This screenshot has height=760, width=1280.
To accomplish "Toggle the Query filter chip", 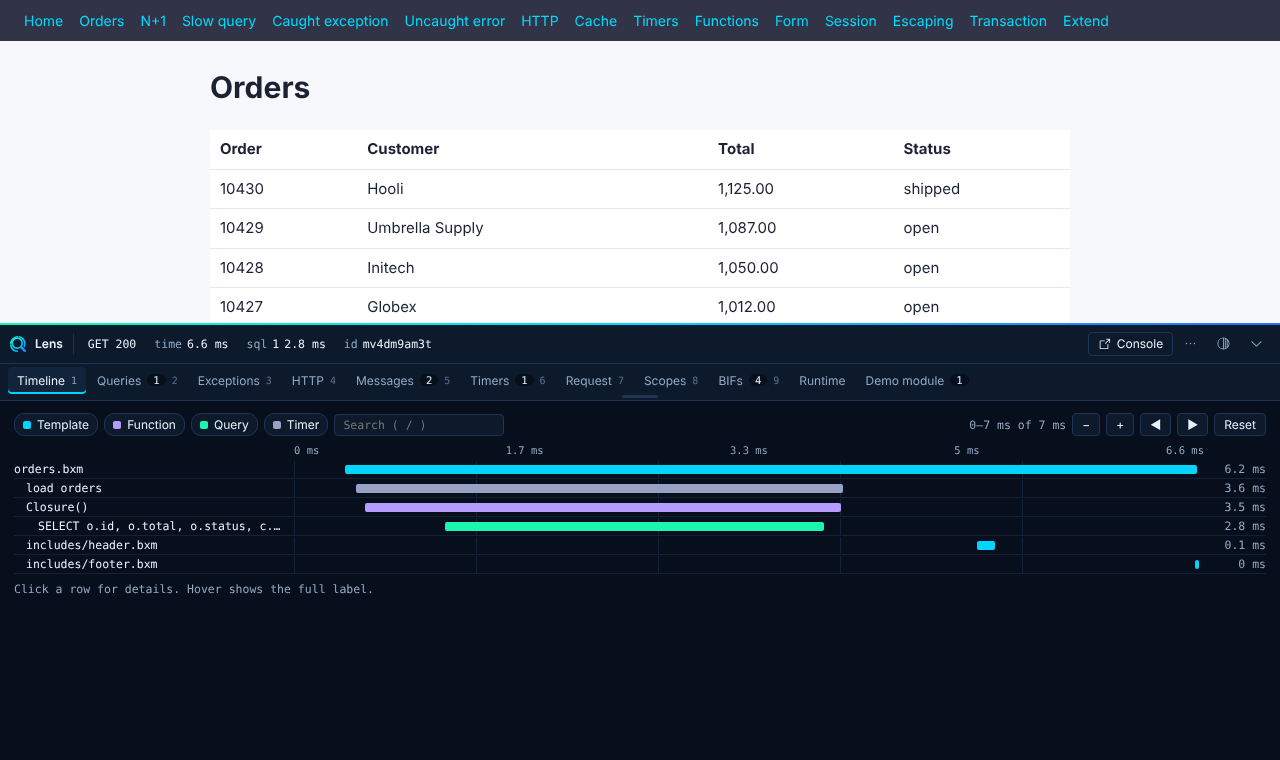I will point(224,425).
